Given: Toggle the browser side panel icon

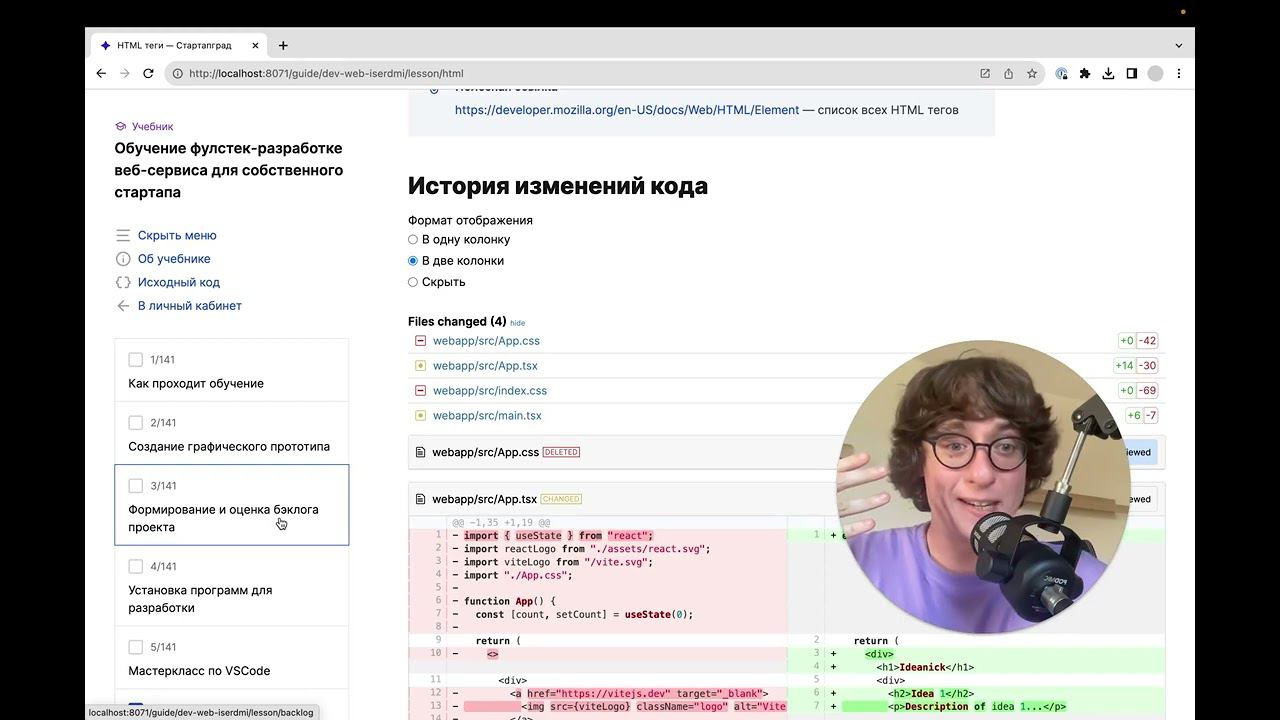Looking at the screenshot, I should [1132, 73].
